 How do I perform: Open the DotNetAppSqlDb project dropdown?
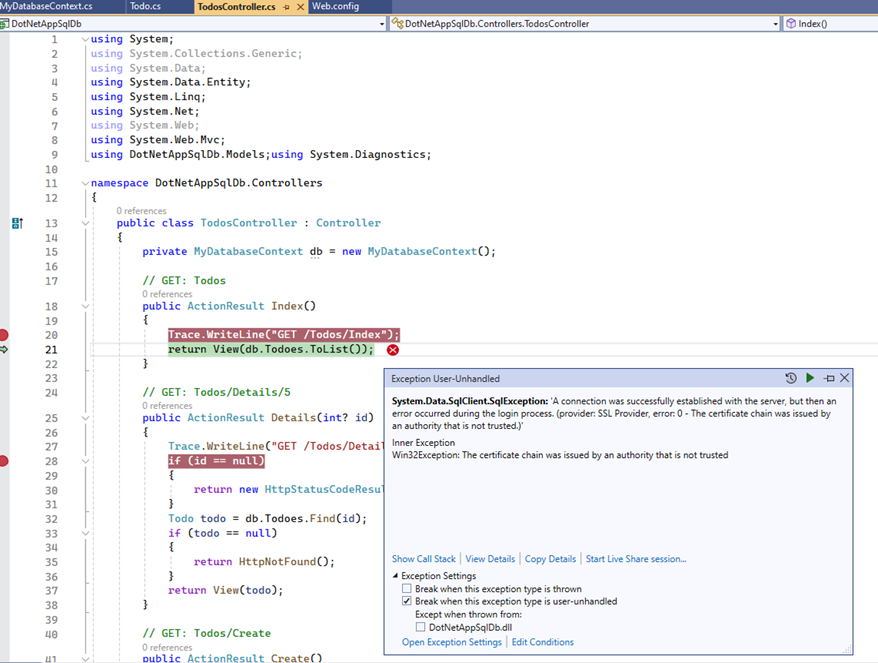coord(382,24)
